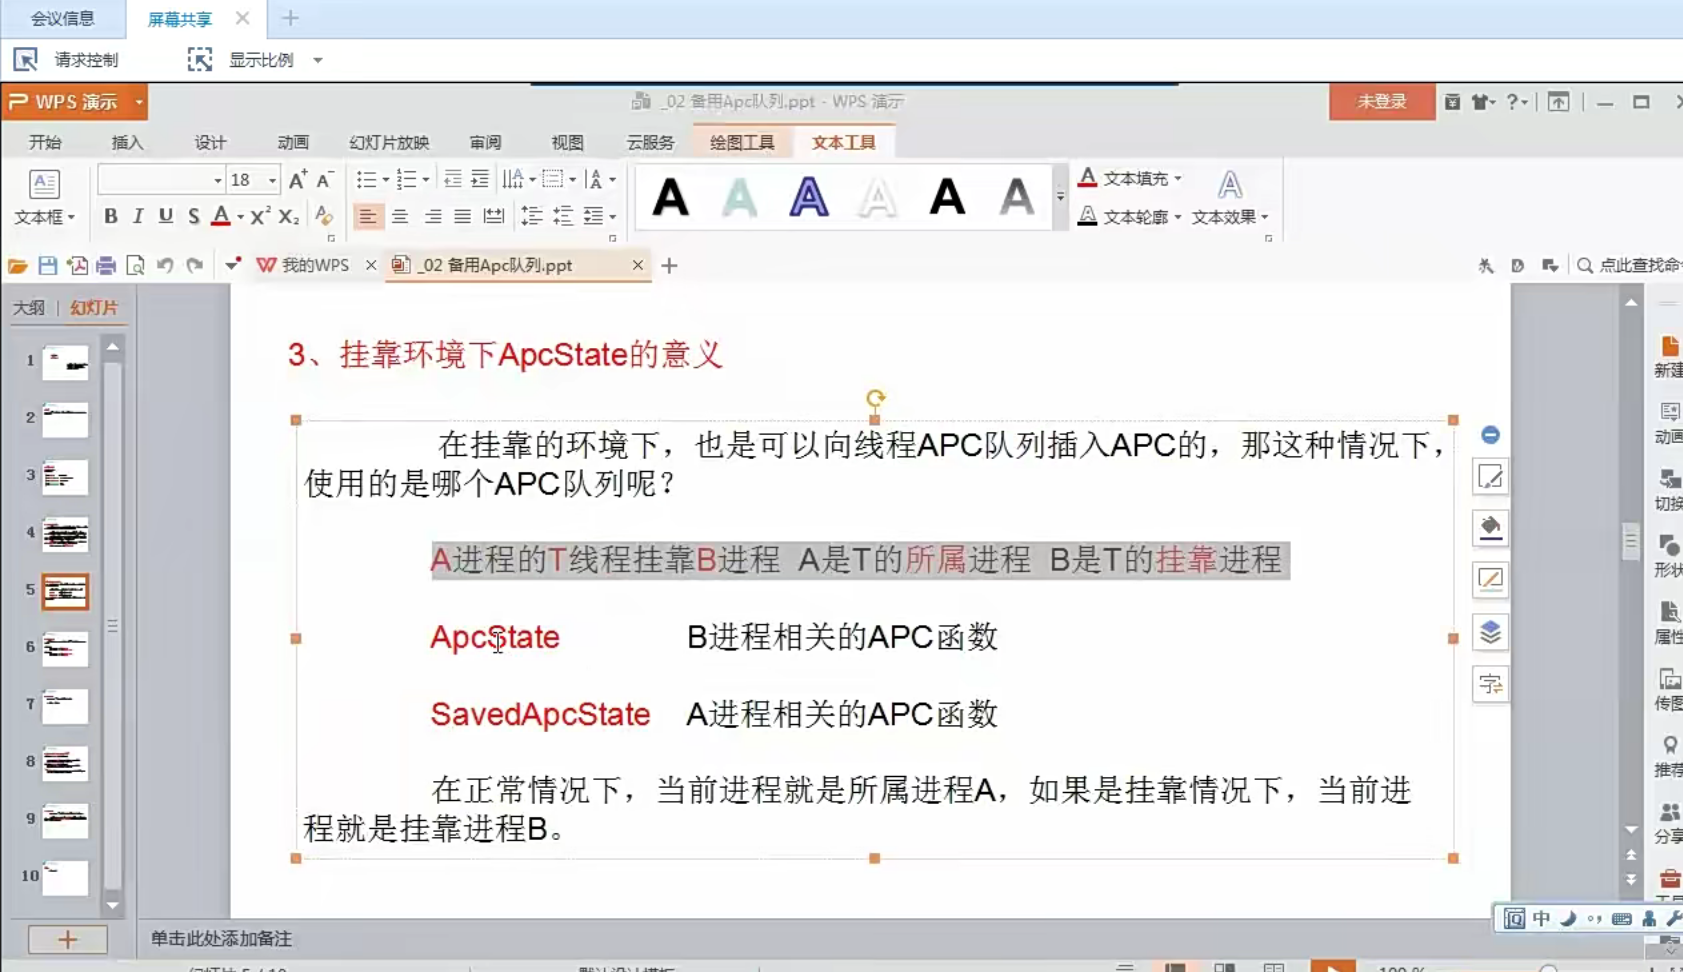This screenshot has width=1683, height=972.
Task: Click the layers icon beside the text box
Action: point(1490,632)
